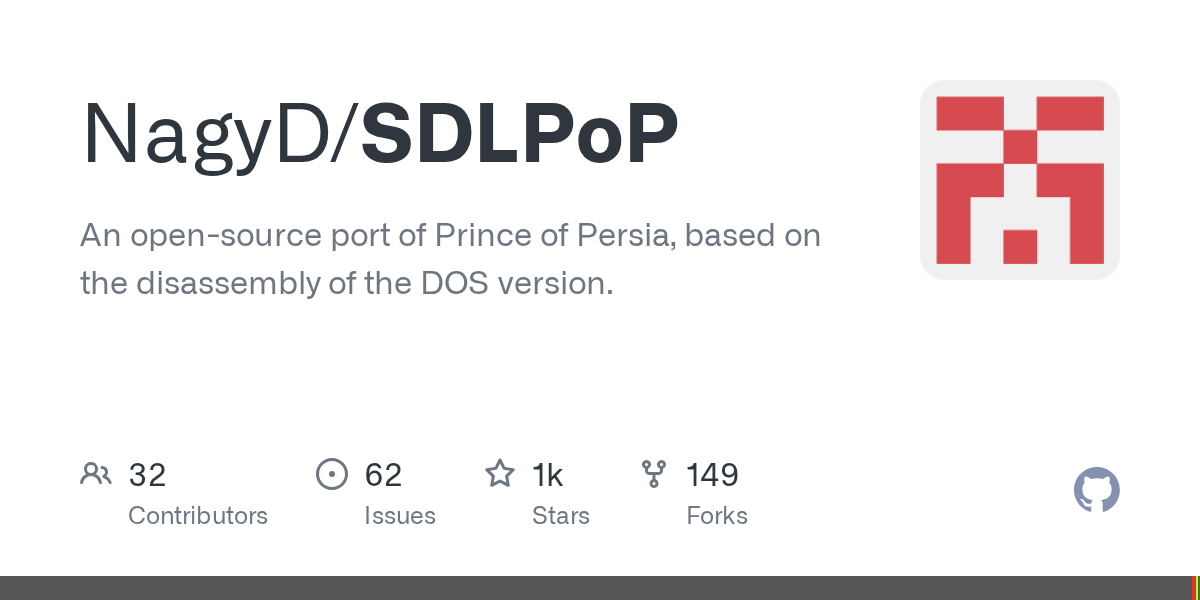Click the Forks branch icon
The width and height of the screenshot is (1200, 600).
point(654,474)
